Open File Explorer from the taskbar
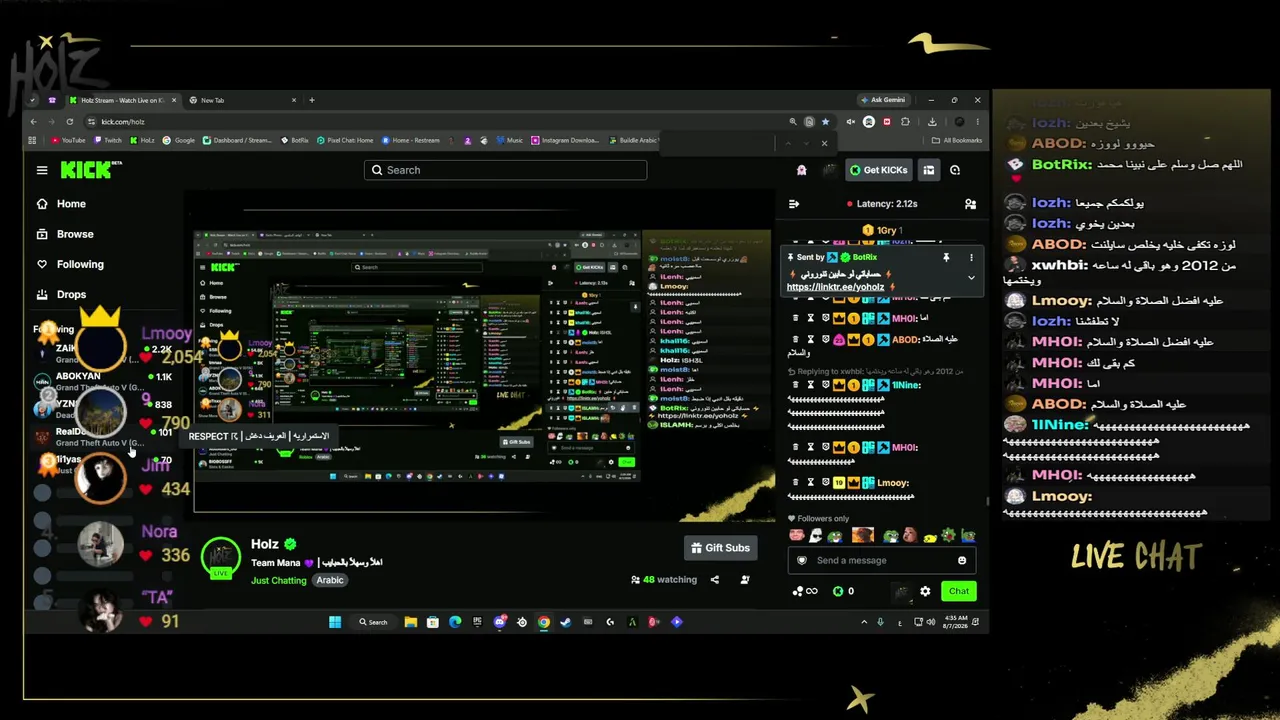This screenshot has width=1280, height=720. 410,622
